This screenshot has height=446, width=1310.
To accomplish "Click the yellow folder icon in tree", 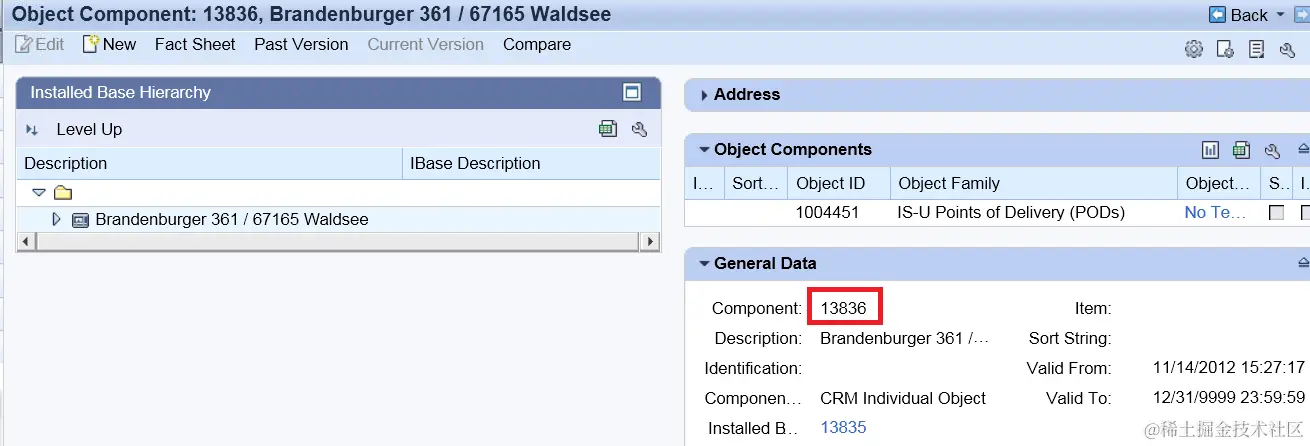I will 62,192.
